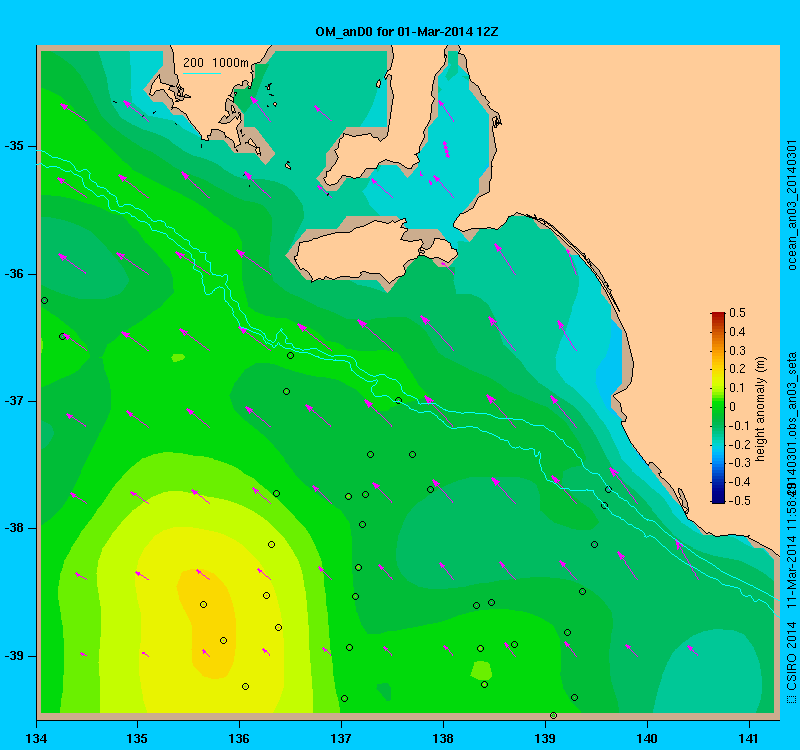Click the observation circle near 134, -36.2
The width and height of the screenshot is (800, 750).
tap(44, 301)
